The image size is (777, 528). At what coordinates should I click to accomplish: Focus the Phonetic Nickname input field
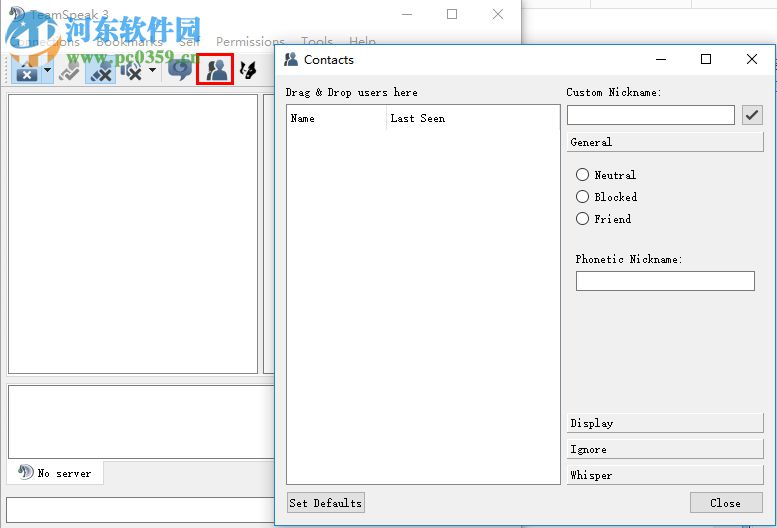[x=665, y=281]
